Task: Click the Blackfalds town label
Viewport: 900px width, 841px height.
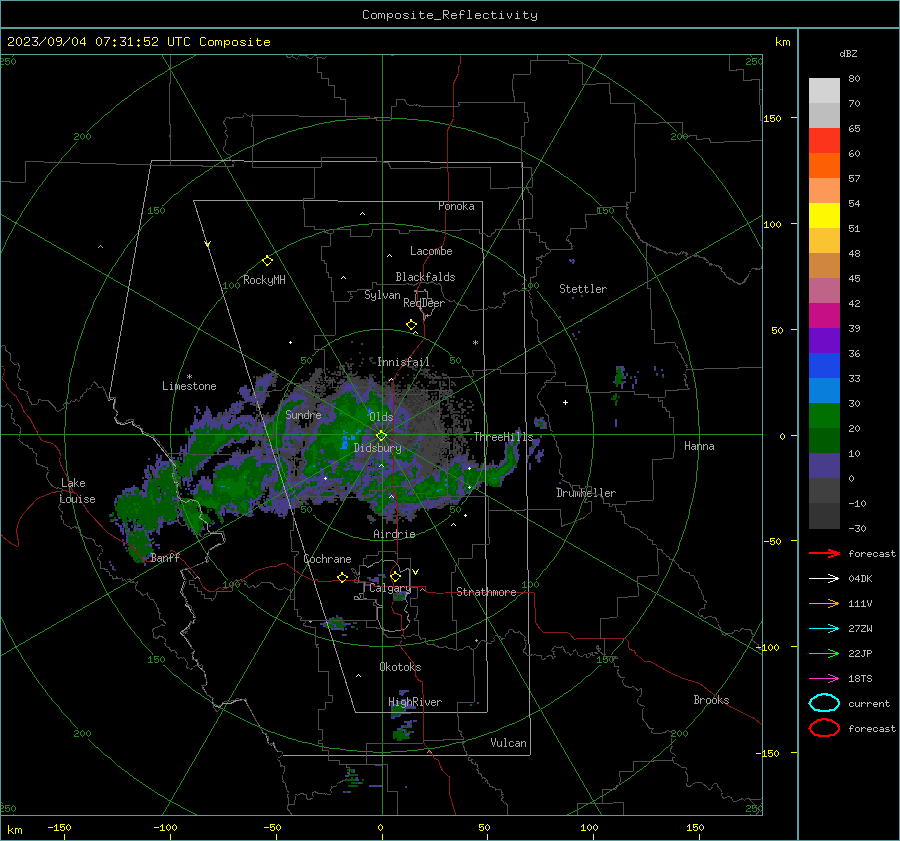Action: 425,277
